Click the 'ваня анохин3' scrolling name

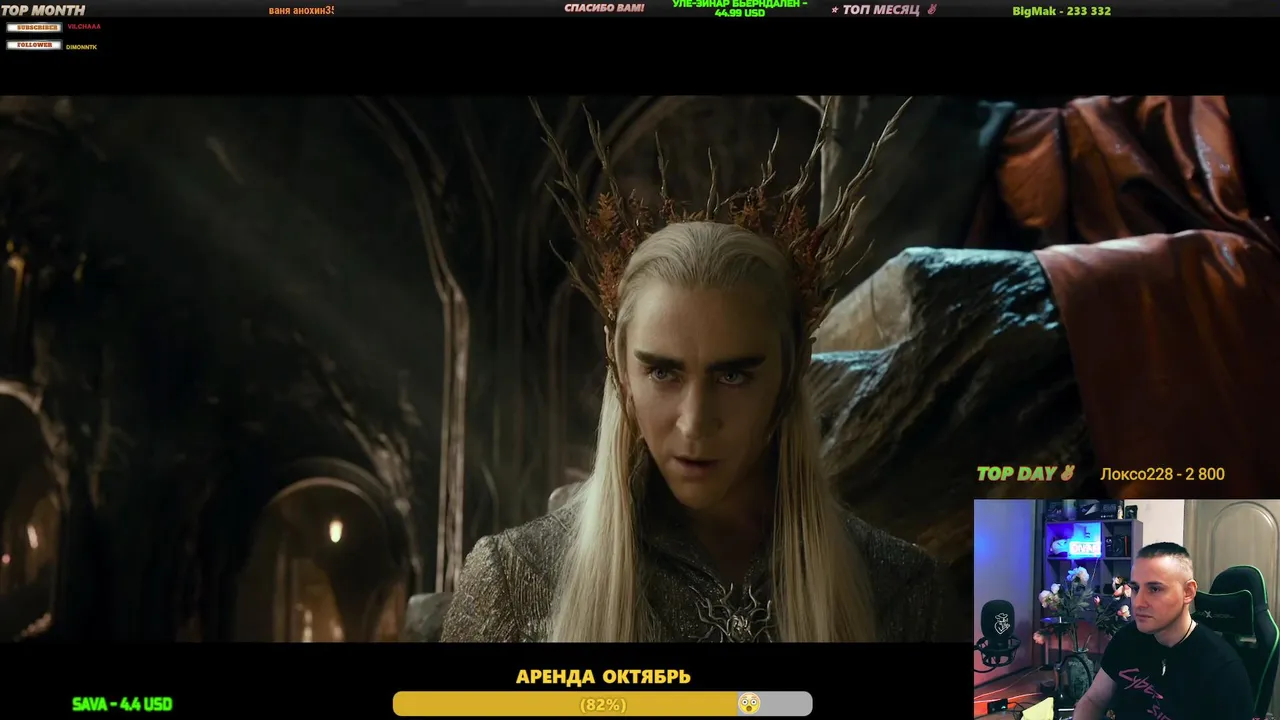coord(301,10)
